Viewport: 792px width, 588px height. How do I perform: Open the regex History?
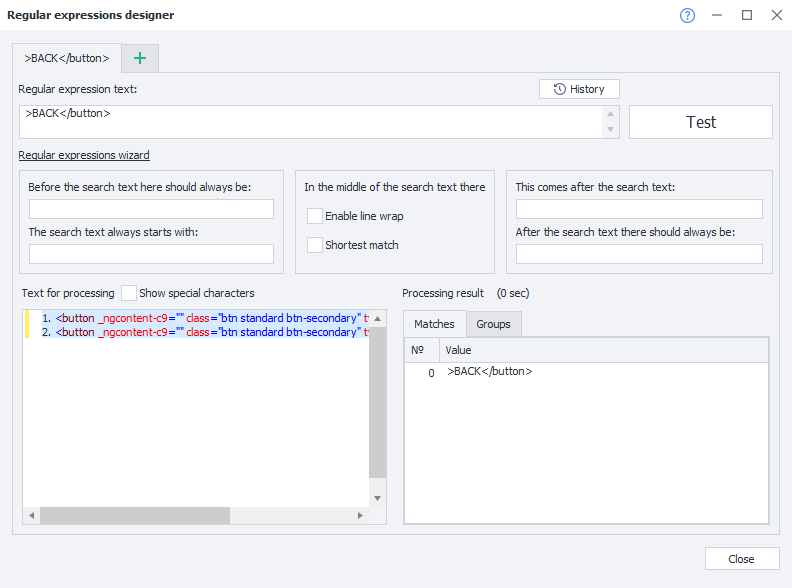pyautogui.click(x=579, y=89)
